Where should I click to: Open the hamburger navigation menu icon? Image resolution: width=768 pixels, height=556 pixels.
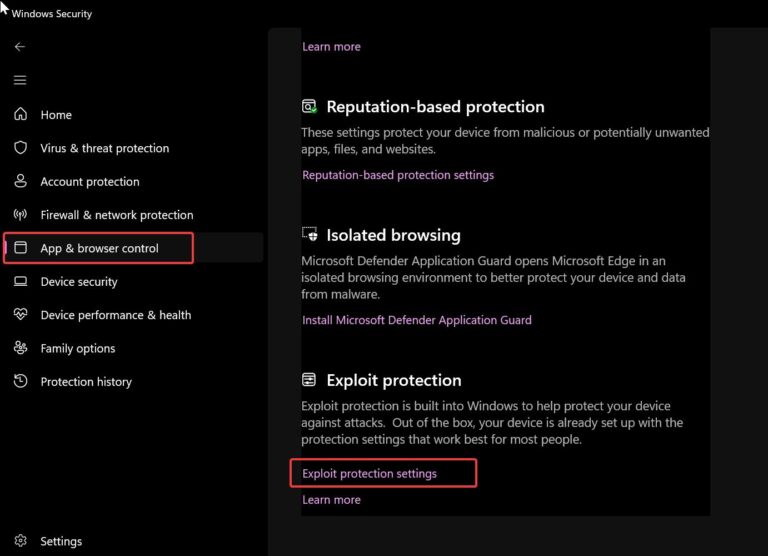tap(20, 80)
